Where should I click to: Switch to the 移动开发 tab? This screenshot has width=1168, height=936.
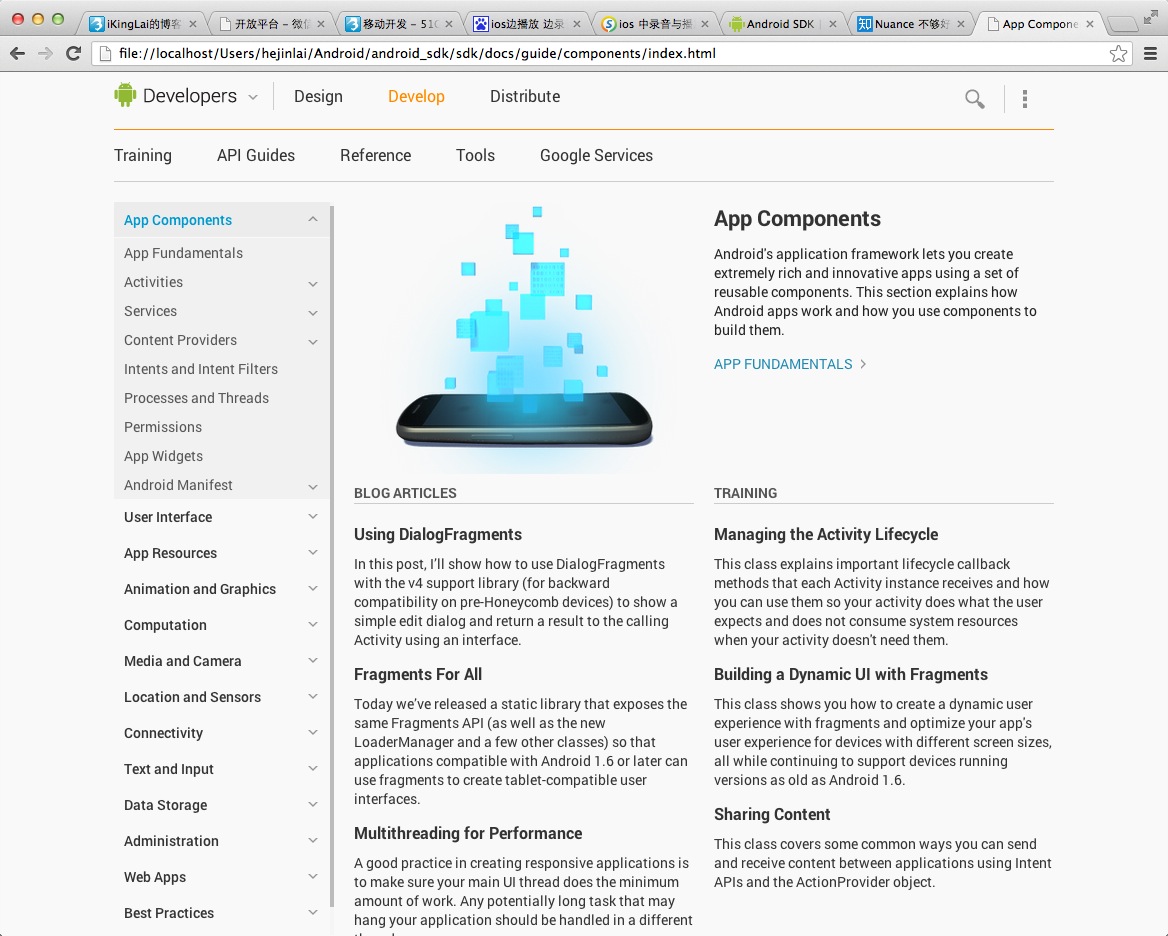pyautogui.click(x=398, y=24)
